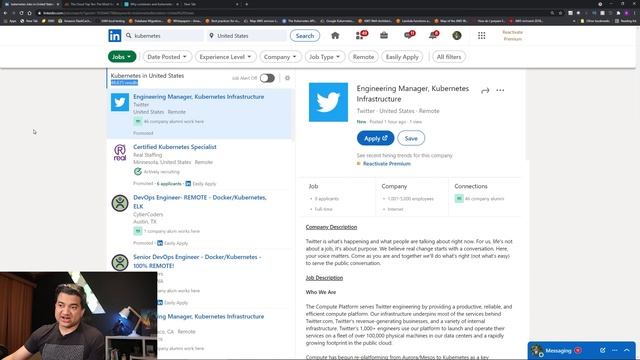Open Messaging bar three-dot options
The image size is (640, 360).
point(615,350)
